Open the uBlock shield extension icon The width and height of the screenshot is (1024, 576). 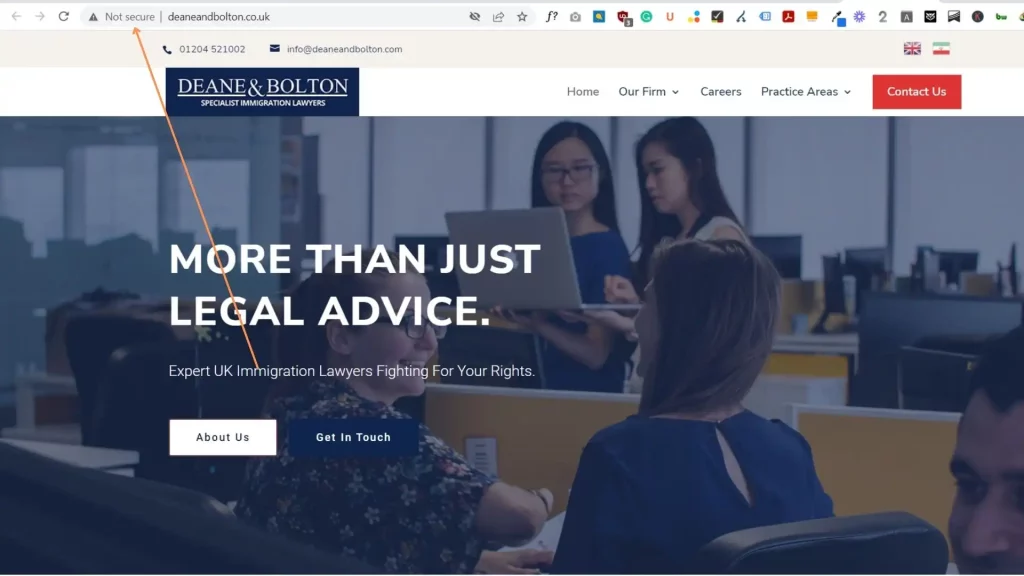(623, 18)
